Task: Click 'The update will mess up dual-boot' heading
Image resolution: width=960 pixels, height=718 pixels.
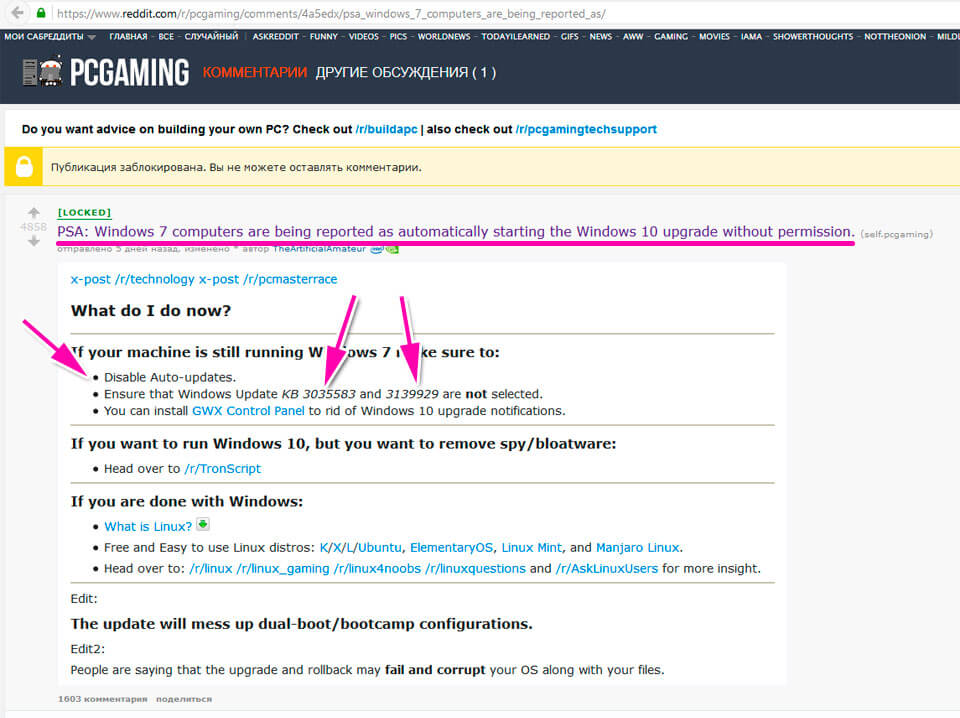Action: [x=301, y=624]
